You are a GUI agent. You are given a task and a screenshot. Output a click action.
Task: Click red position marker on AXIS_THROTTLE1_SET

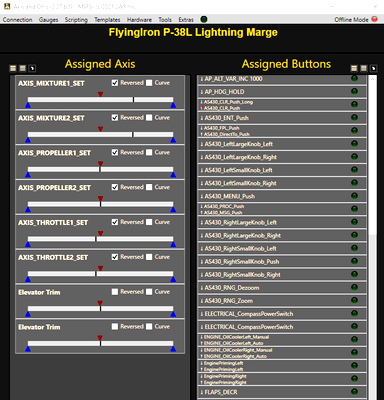100,233
